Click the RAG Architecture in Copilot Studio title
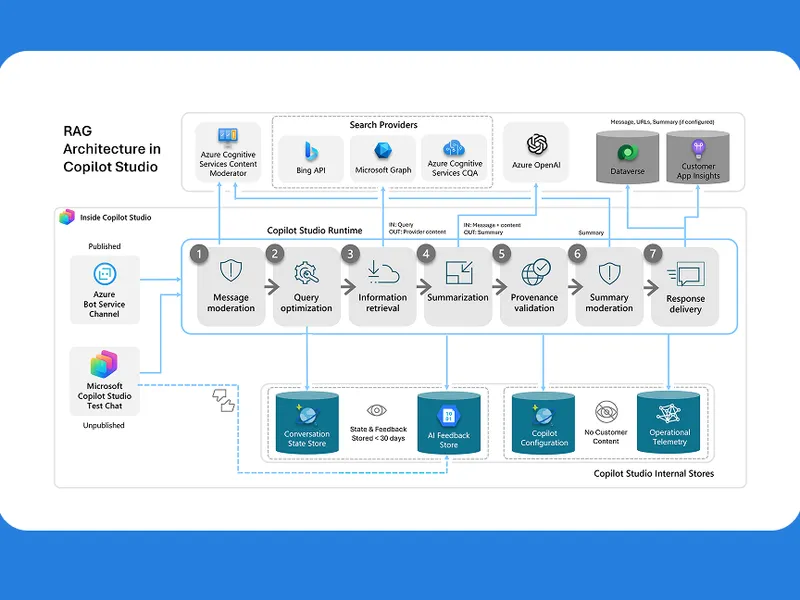This screenshot has width=800, height=600. (112, 148)
